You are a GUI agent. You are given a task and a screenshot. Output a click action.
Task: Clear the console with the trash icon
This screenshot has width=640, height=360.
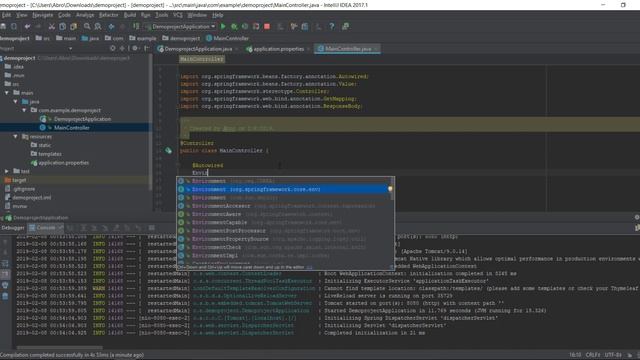click(x=5, y=296)
